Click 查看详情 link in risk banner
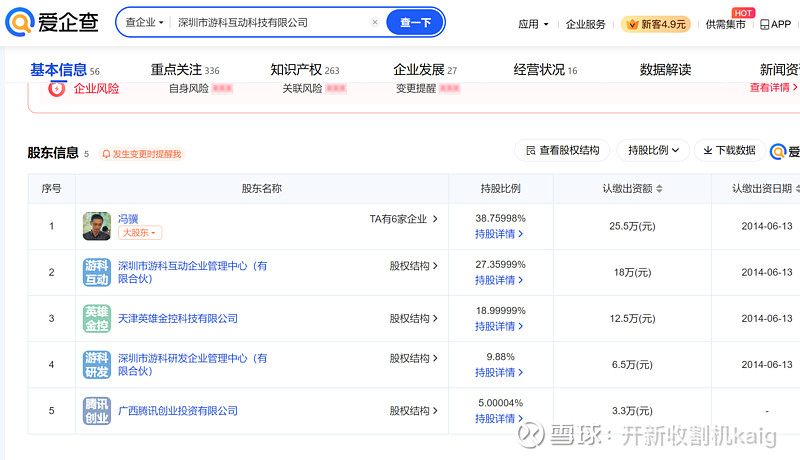Image resolution: width=800 pixels, height=460 pixels. click(773, 87)
